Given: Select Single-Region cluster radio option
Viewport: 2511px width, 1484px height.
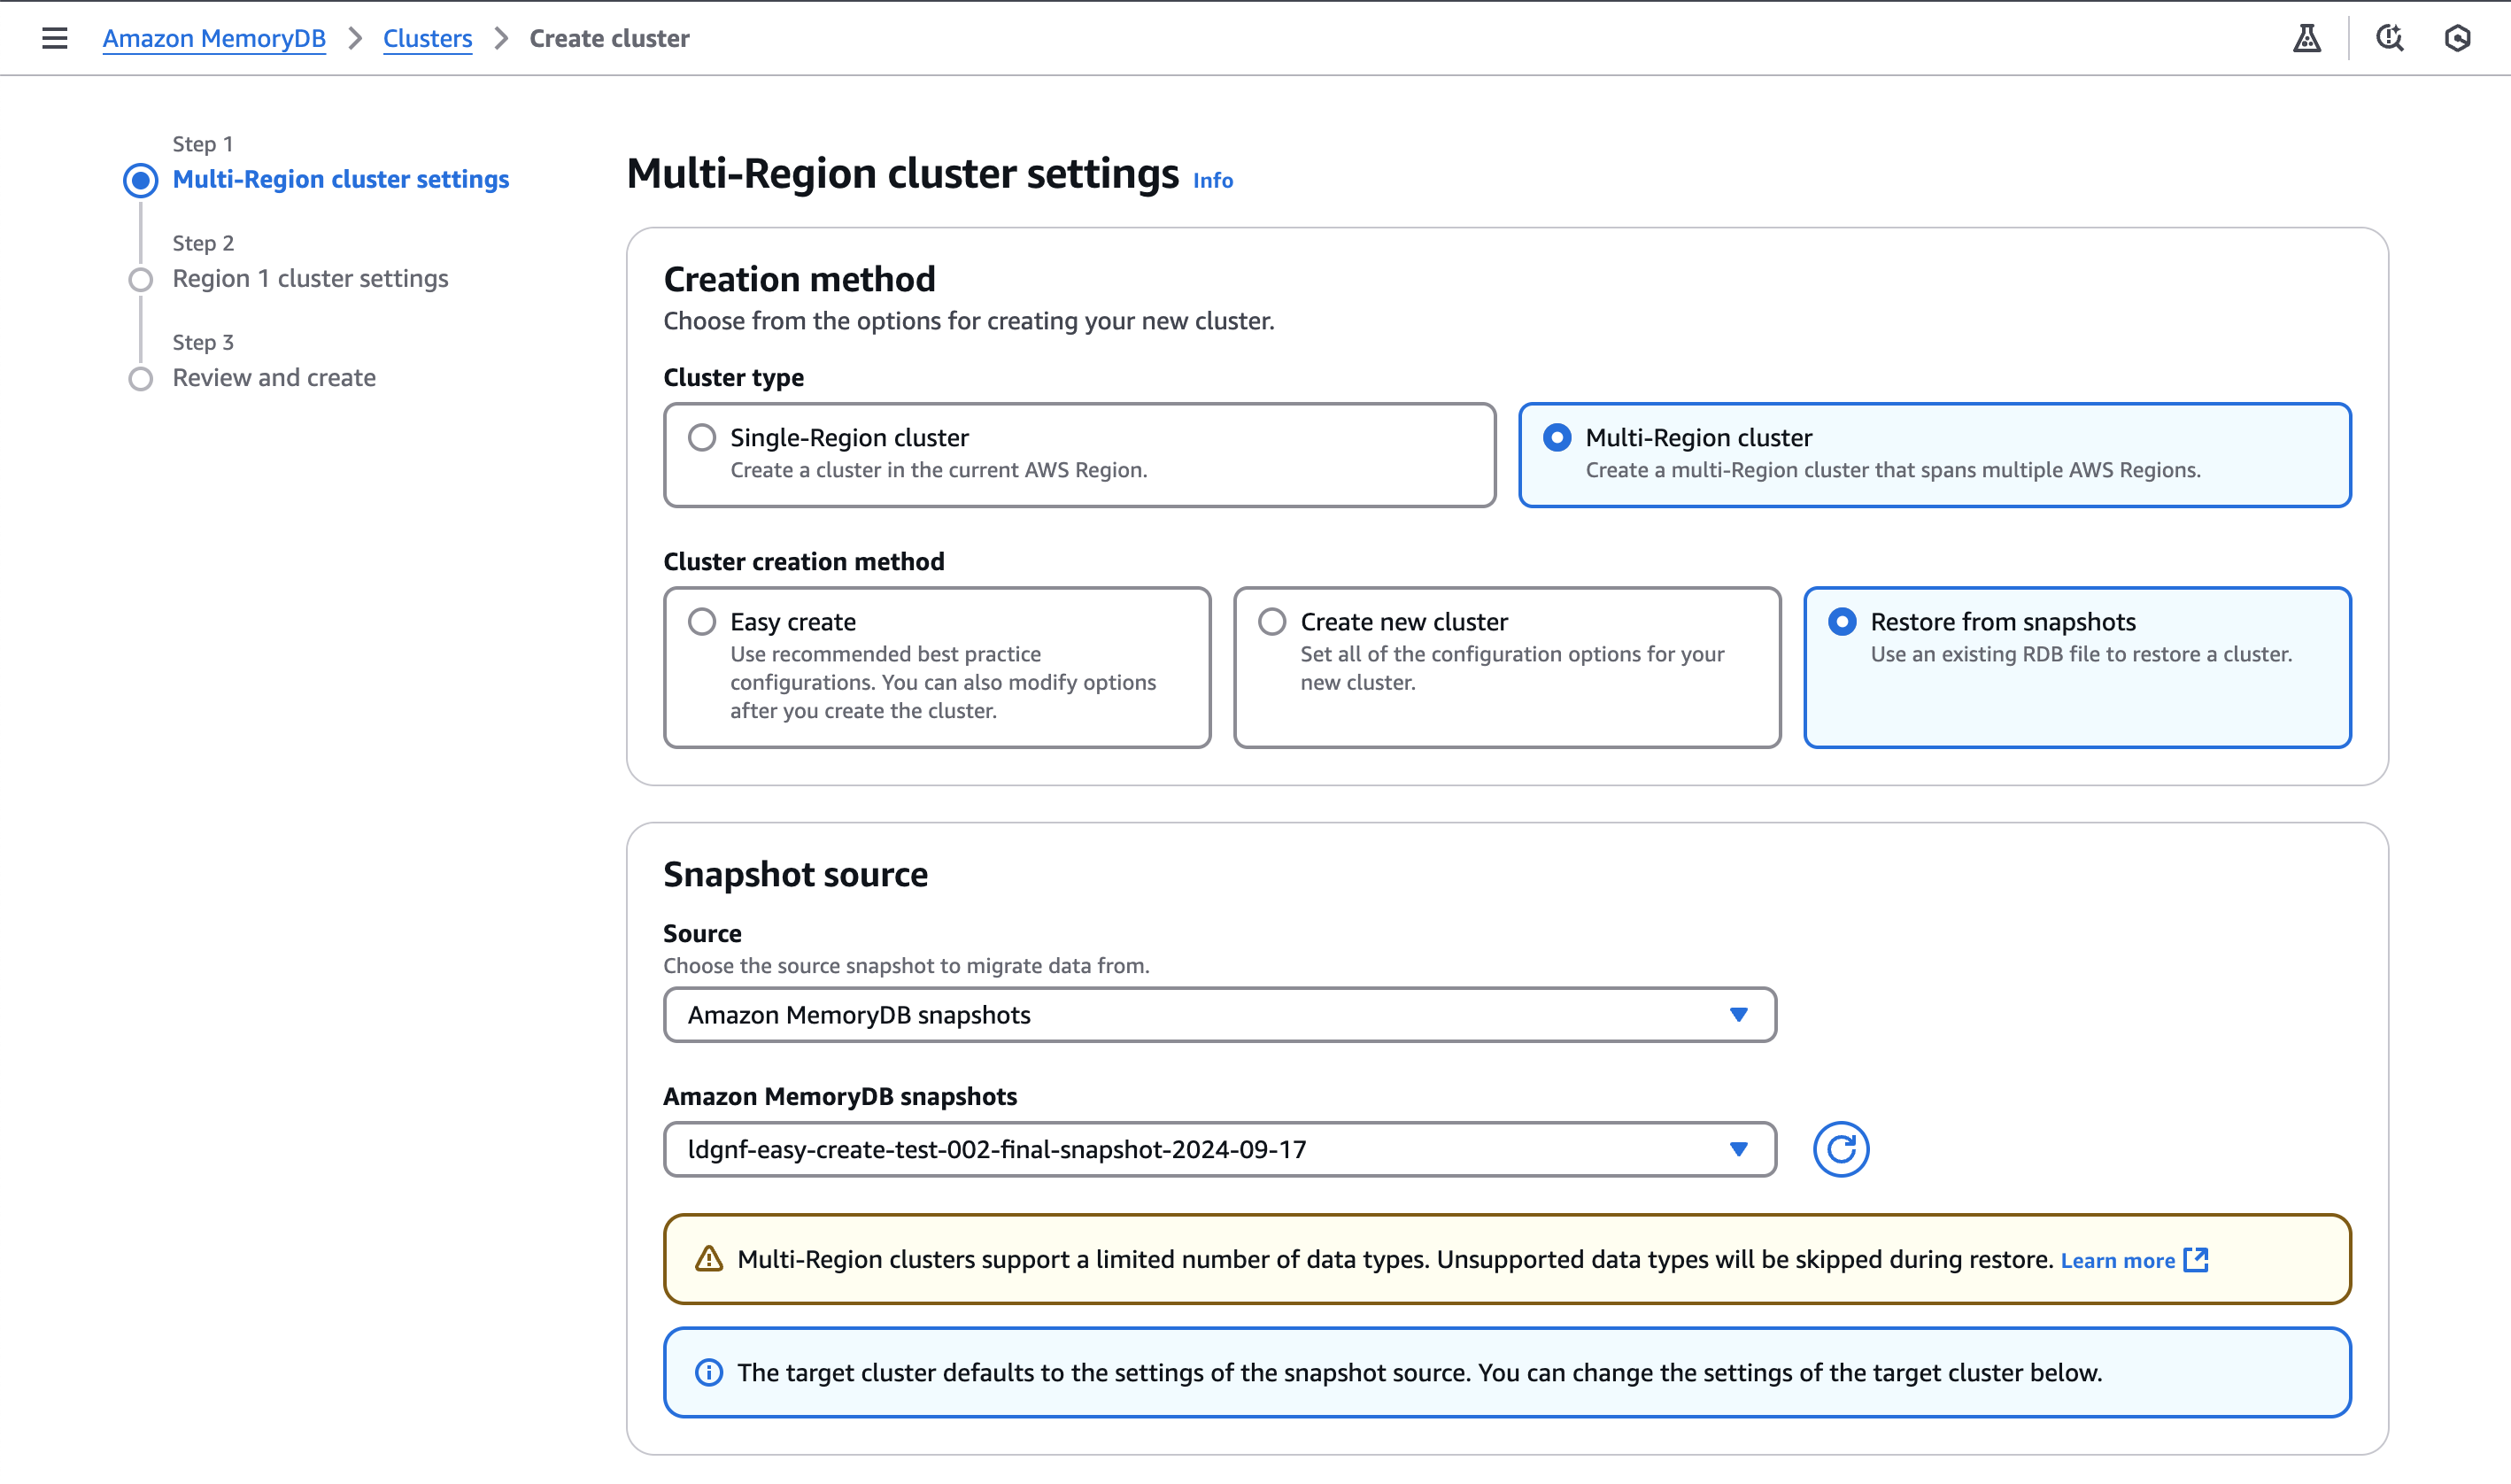Looking at the screenshot, I should click(702, 437).
